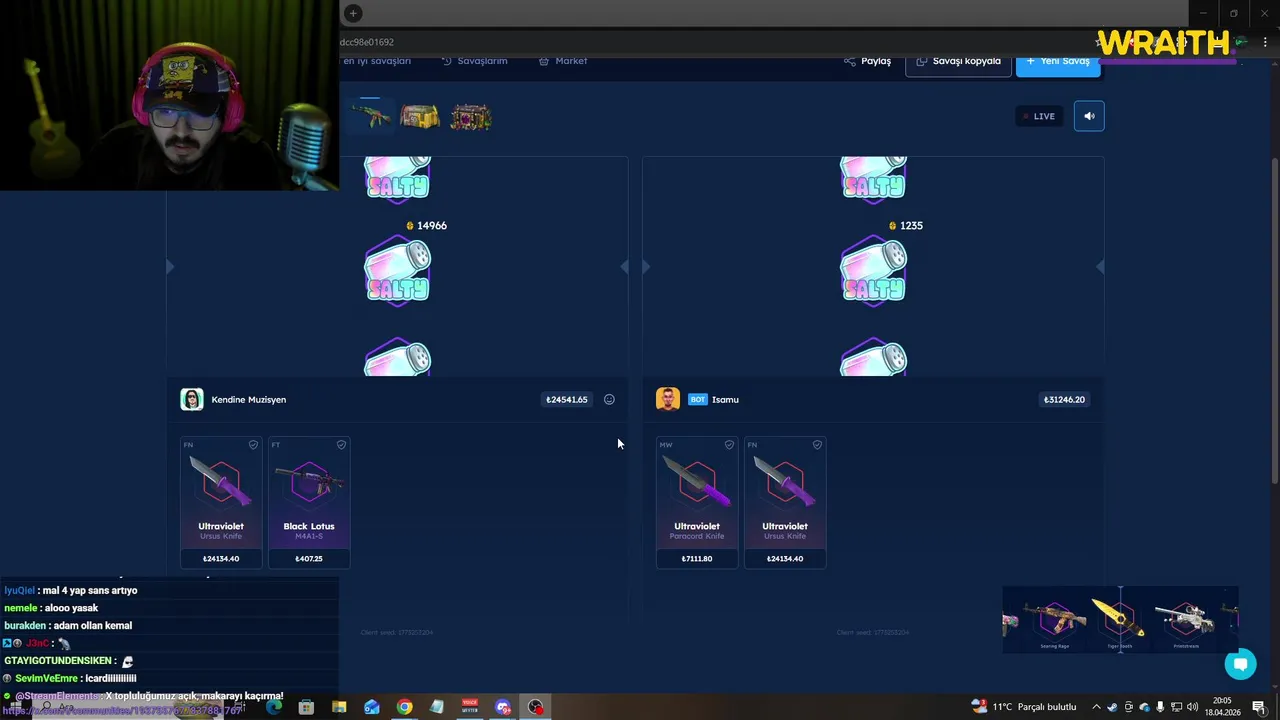Open Google Chrome from the taskbar
This screenshot has height=720, width=1280.
(x=404, y=707)
